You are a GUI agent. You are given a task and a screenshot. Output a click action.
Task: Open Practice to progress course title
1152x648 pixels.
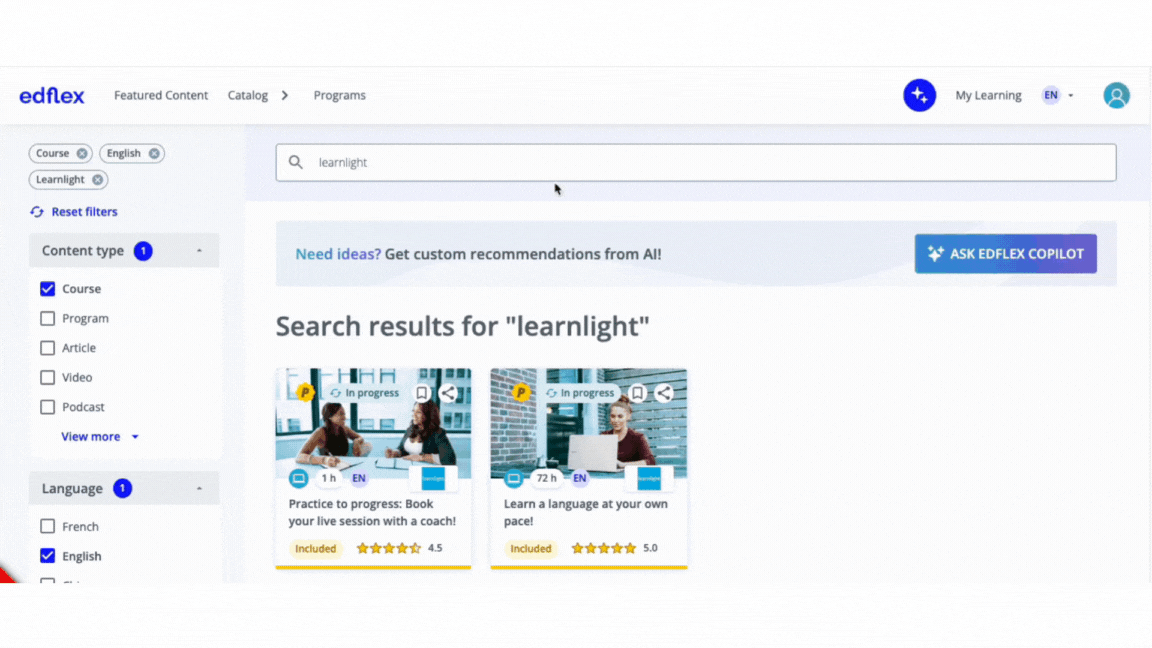pyautogui.click(x=372, y=512)
